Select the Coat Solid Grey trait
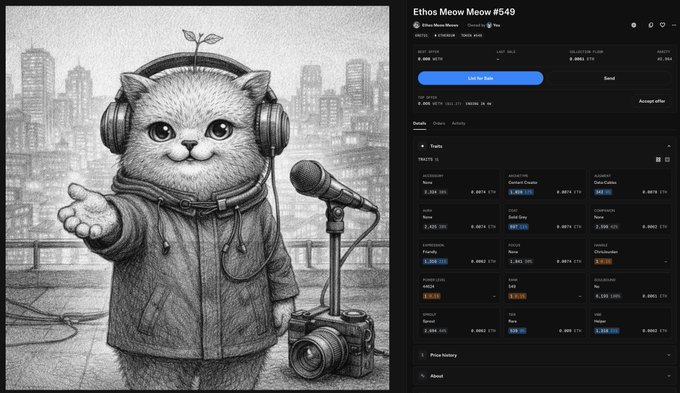Image resolution: width=680 pixels, height=393 pixels. pos(544,219)
